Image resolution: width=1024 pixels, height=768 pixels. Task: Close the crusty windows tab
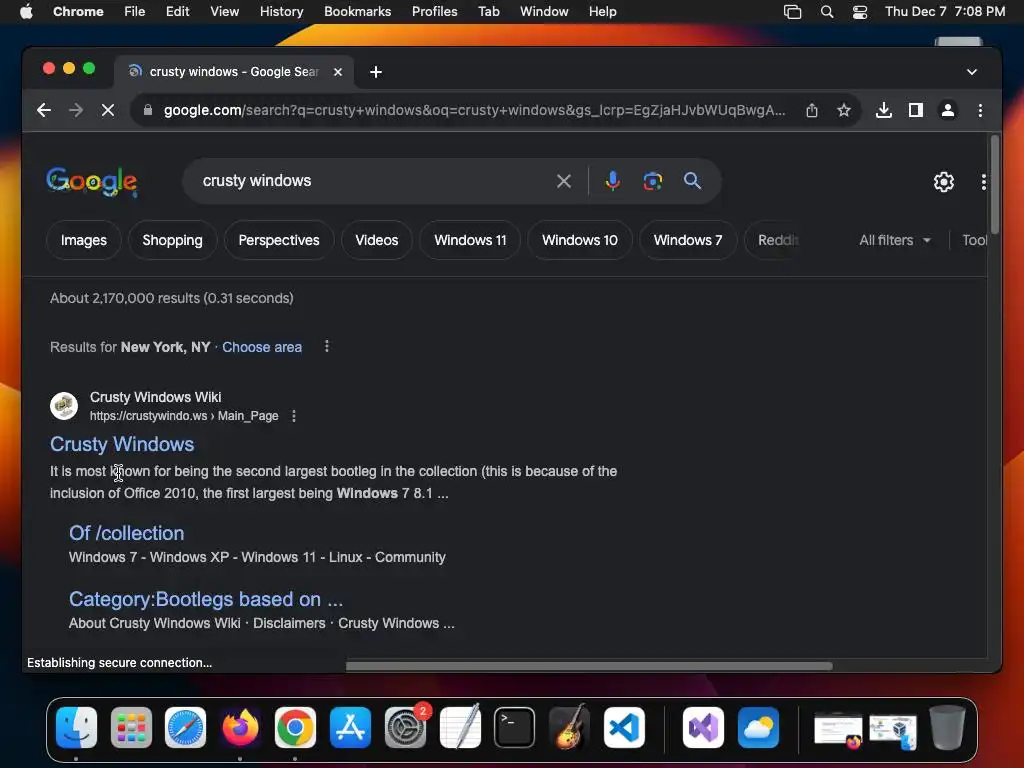(338, 72)
